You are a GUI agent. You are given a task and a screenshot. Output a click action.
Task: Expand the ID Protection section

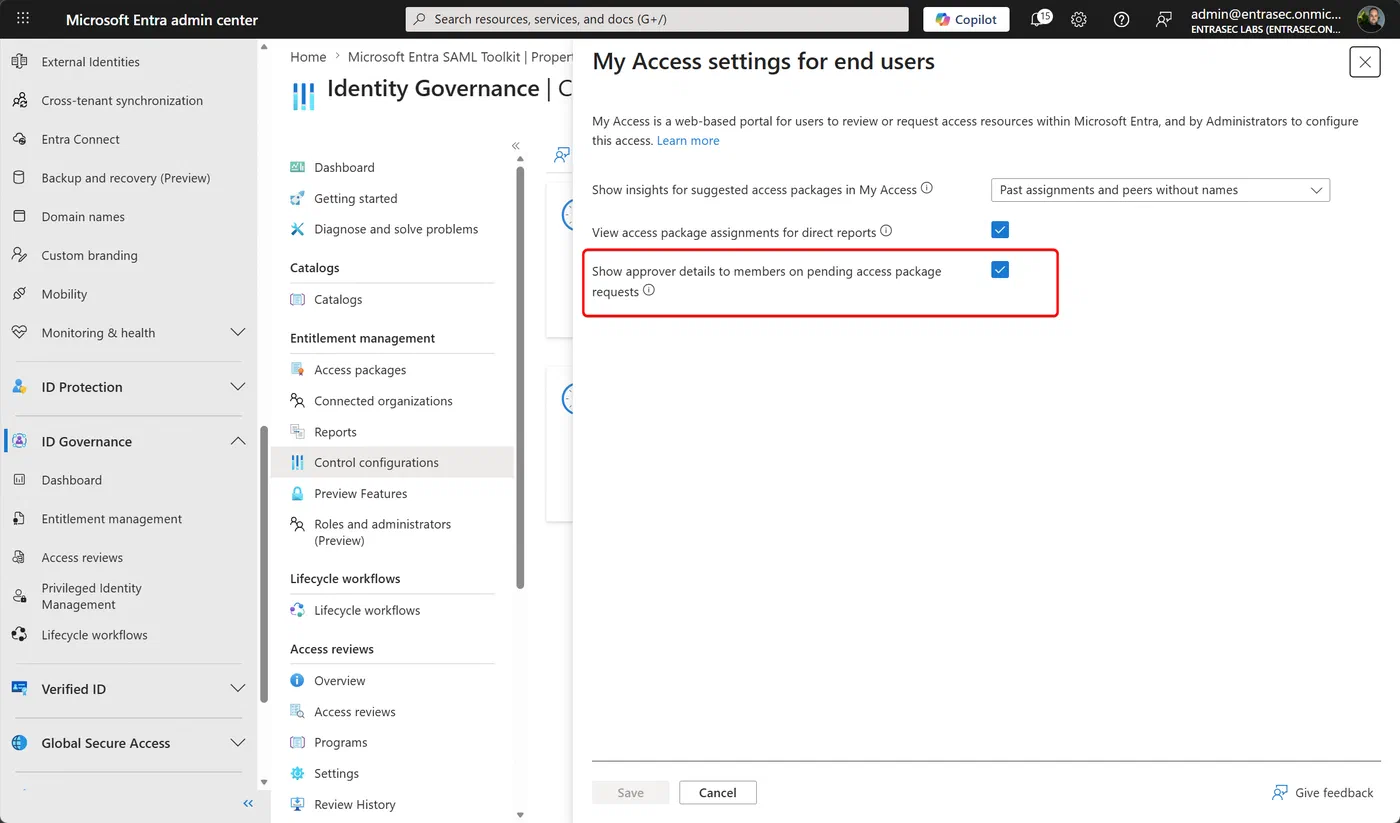(x=238, y=387)
